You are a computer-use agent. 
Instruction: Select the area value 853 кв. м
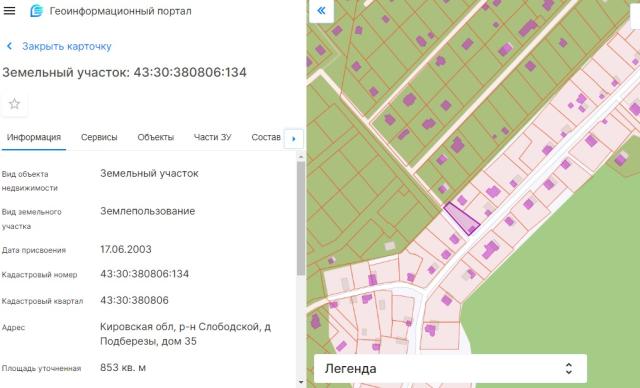pos(123,368)
